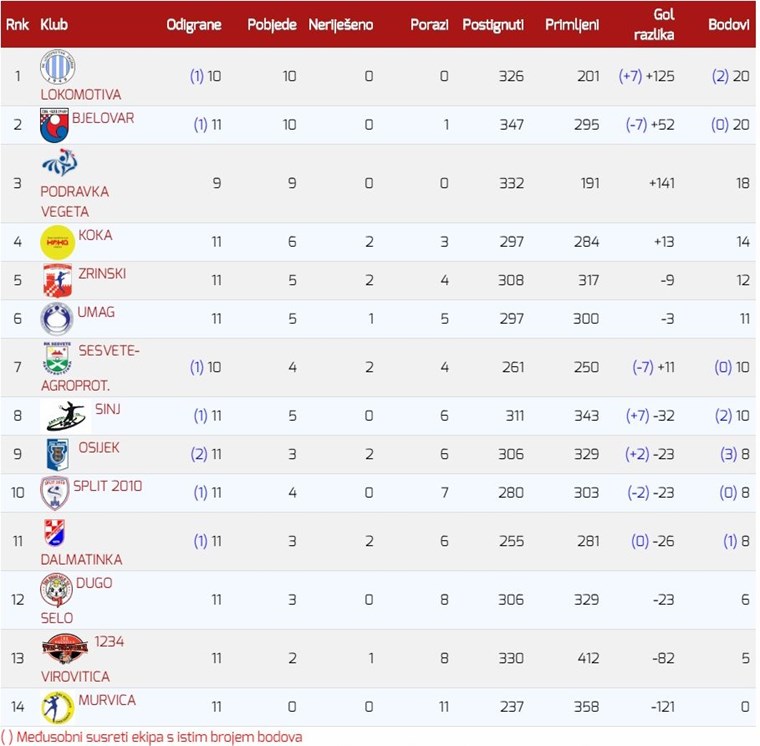Click the Zrinski club crest

[x=57, y=280]
